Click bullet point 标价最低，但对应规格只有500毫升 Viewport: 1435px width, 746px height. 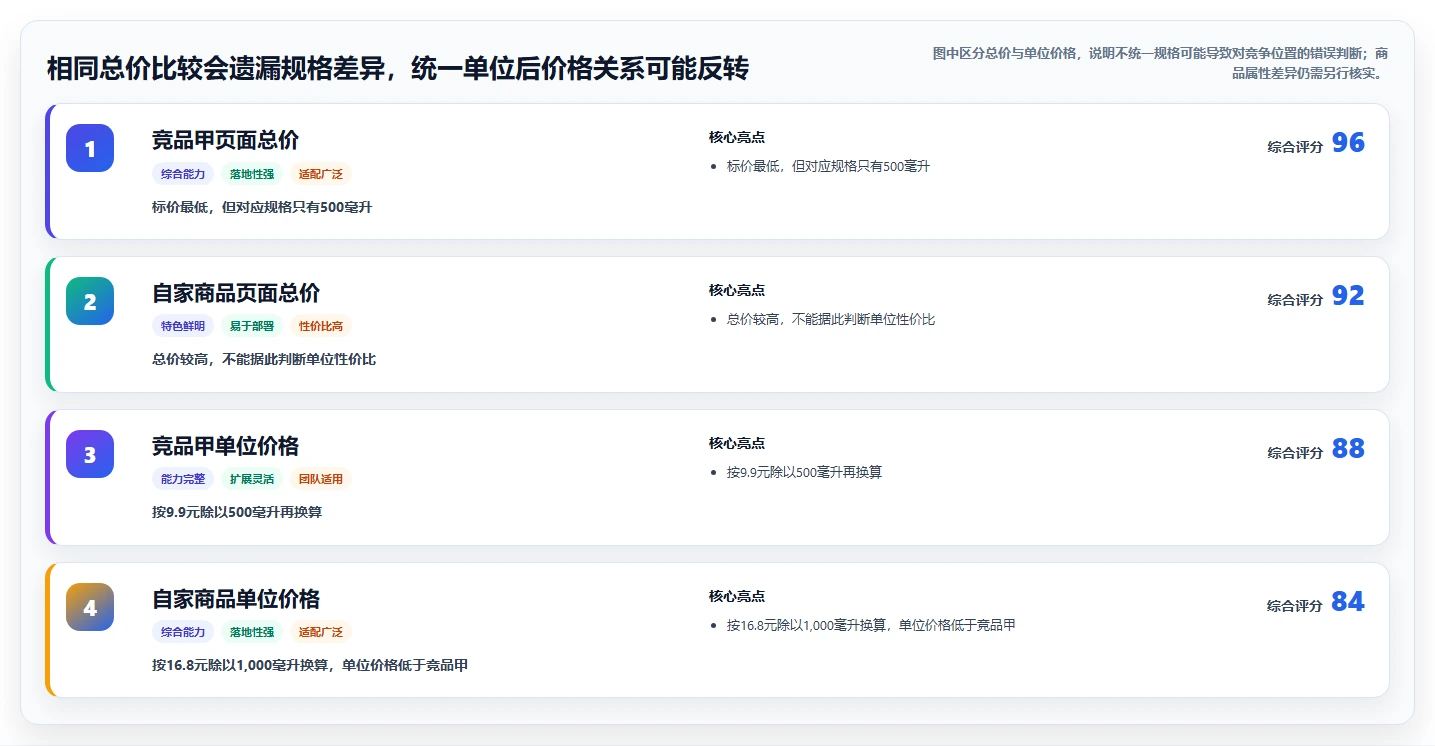[x=828, y=166]
